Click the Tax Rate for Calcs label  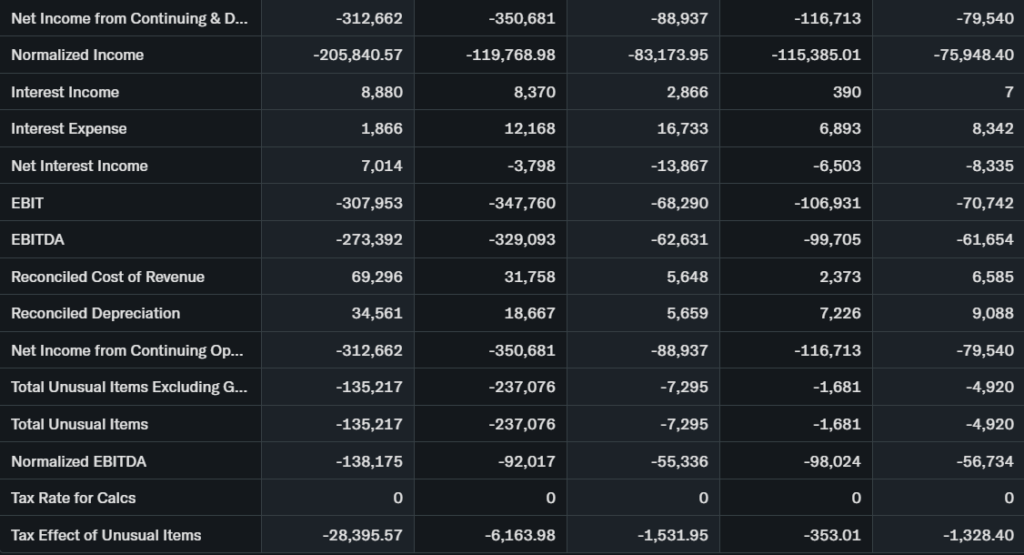pos(73,498)
